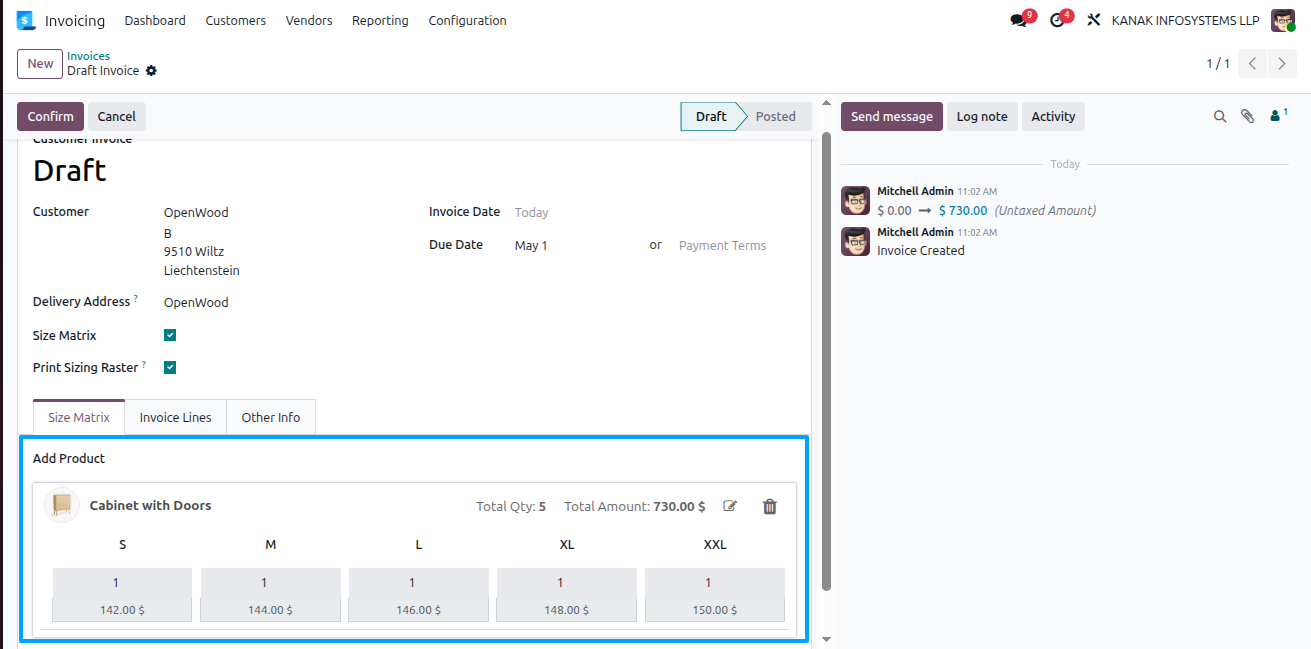Switch to the Size Matrix tab
The width and height of the screenshot is (1311, 649).
tap(79, 417)
